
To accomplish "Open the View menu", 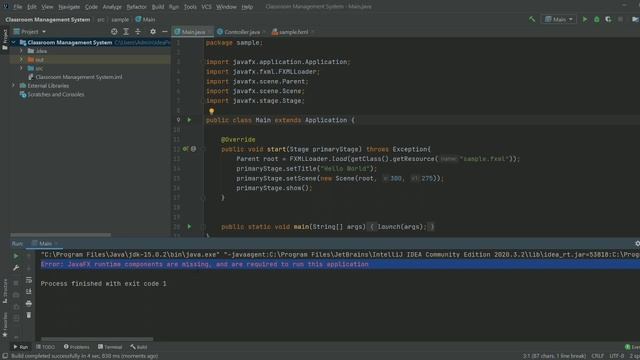I will pyautogui.click(x=47, y=7).
